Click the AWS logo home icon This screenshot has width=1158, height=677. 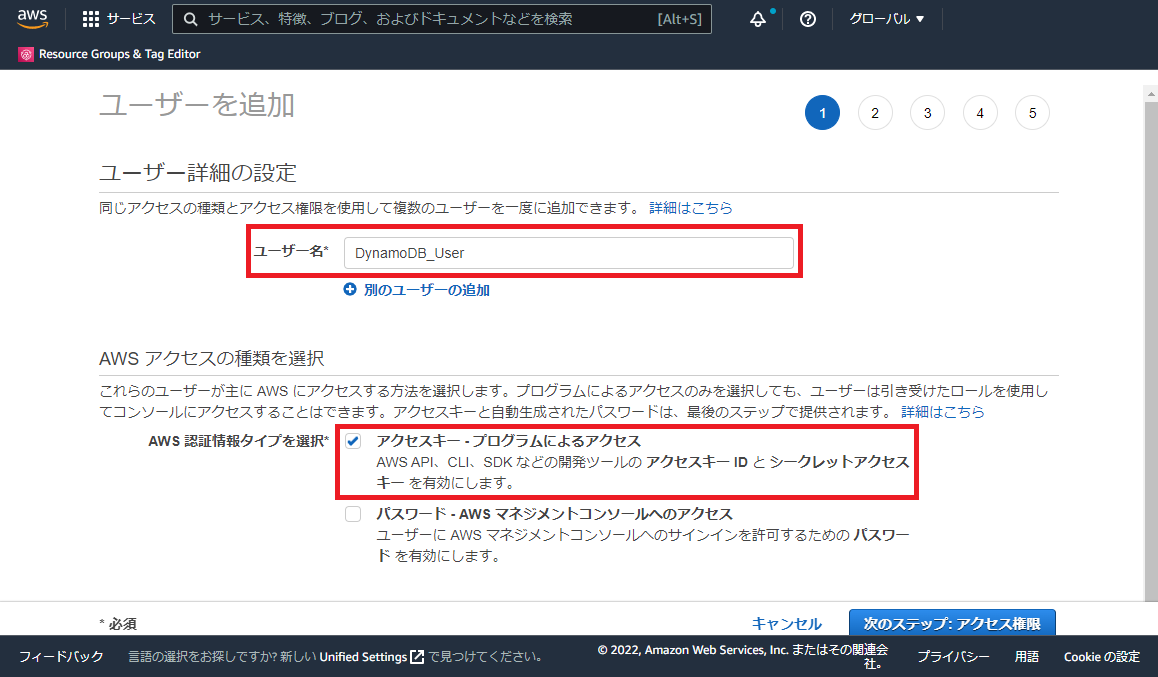tap(32, 19)
